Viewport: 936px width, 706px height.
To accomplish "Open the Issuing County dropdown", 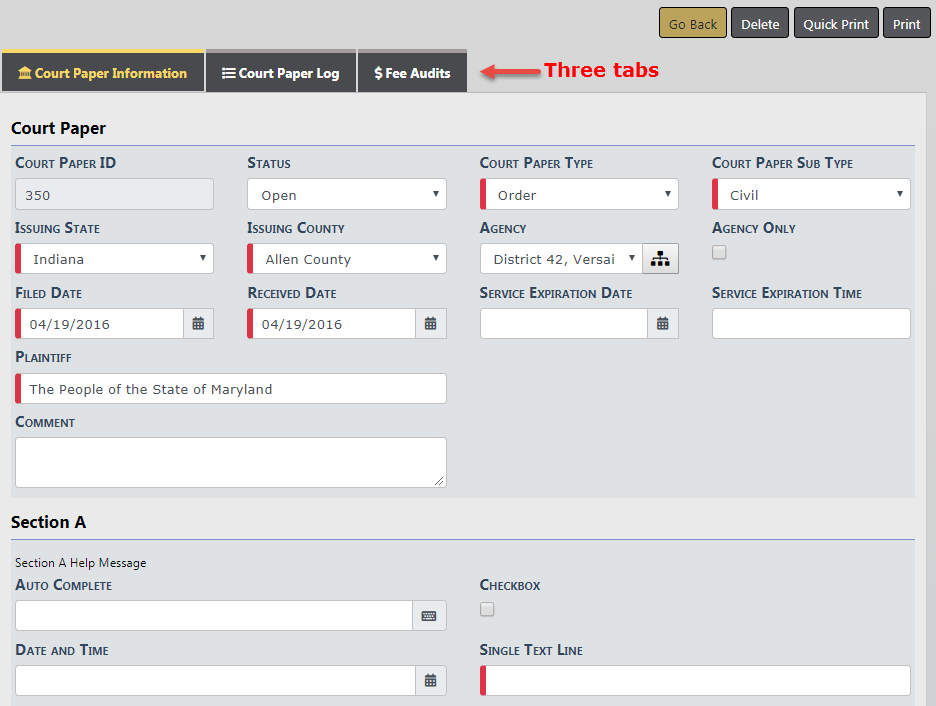I will tap(346, 259).
